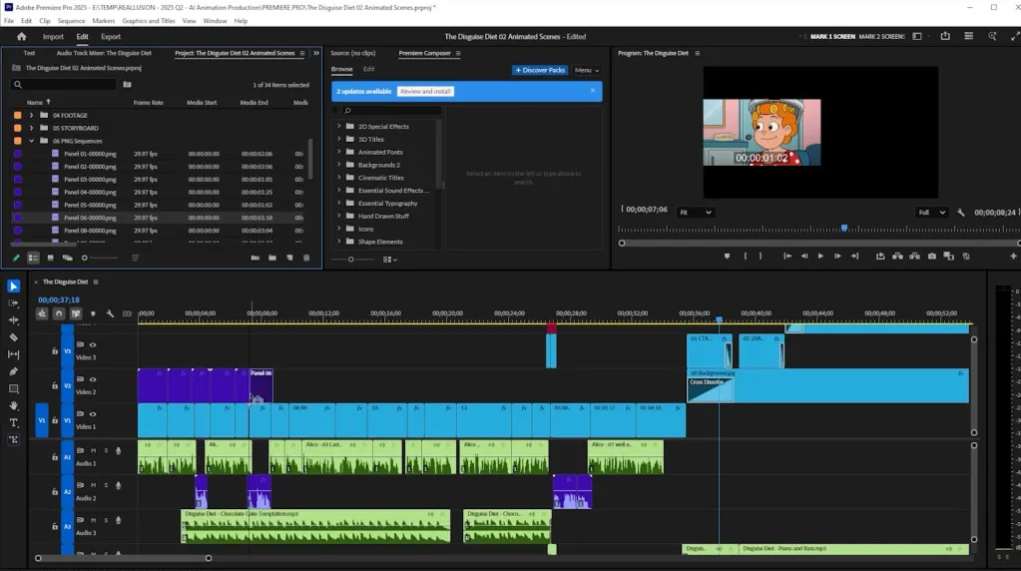The height and width of the screenshot is (571, 1021).
Task: Step back one frame in Program monitor
Action: coord(804,257)
